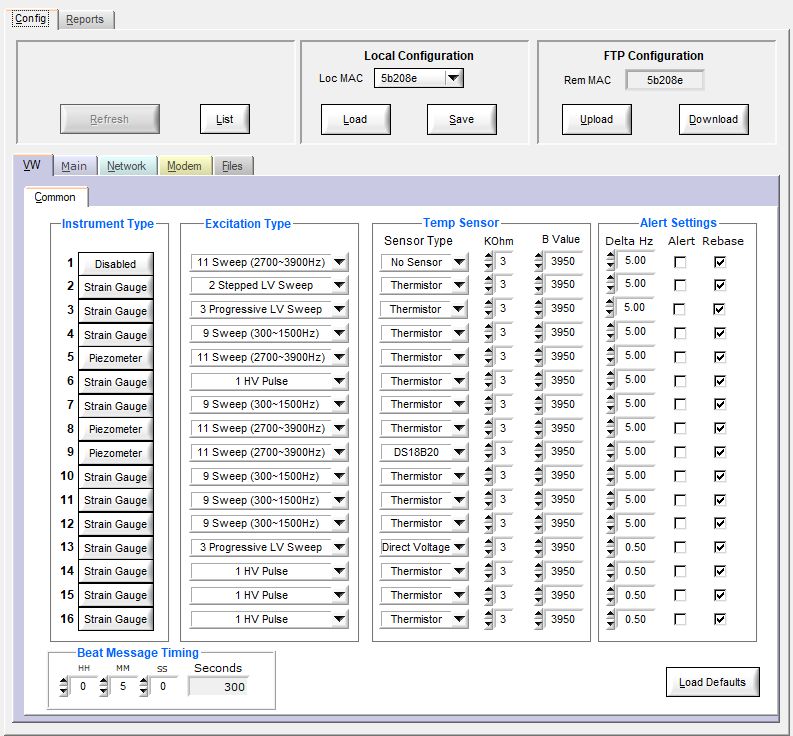Screen dimensions: 793x736
Task: Select the Common sub-tab
Action: (x=55, y=197)
